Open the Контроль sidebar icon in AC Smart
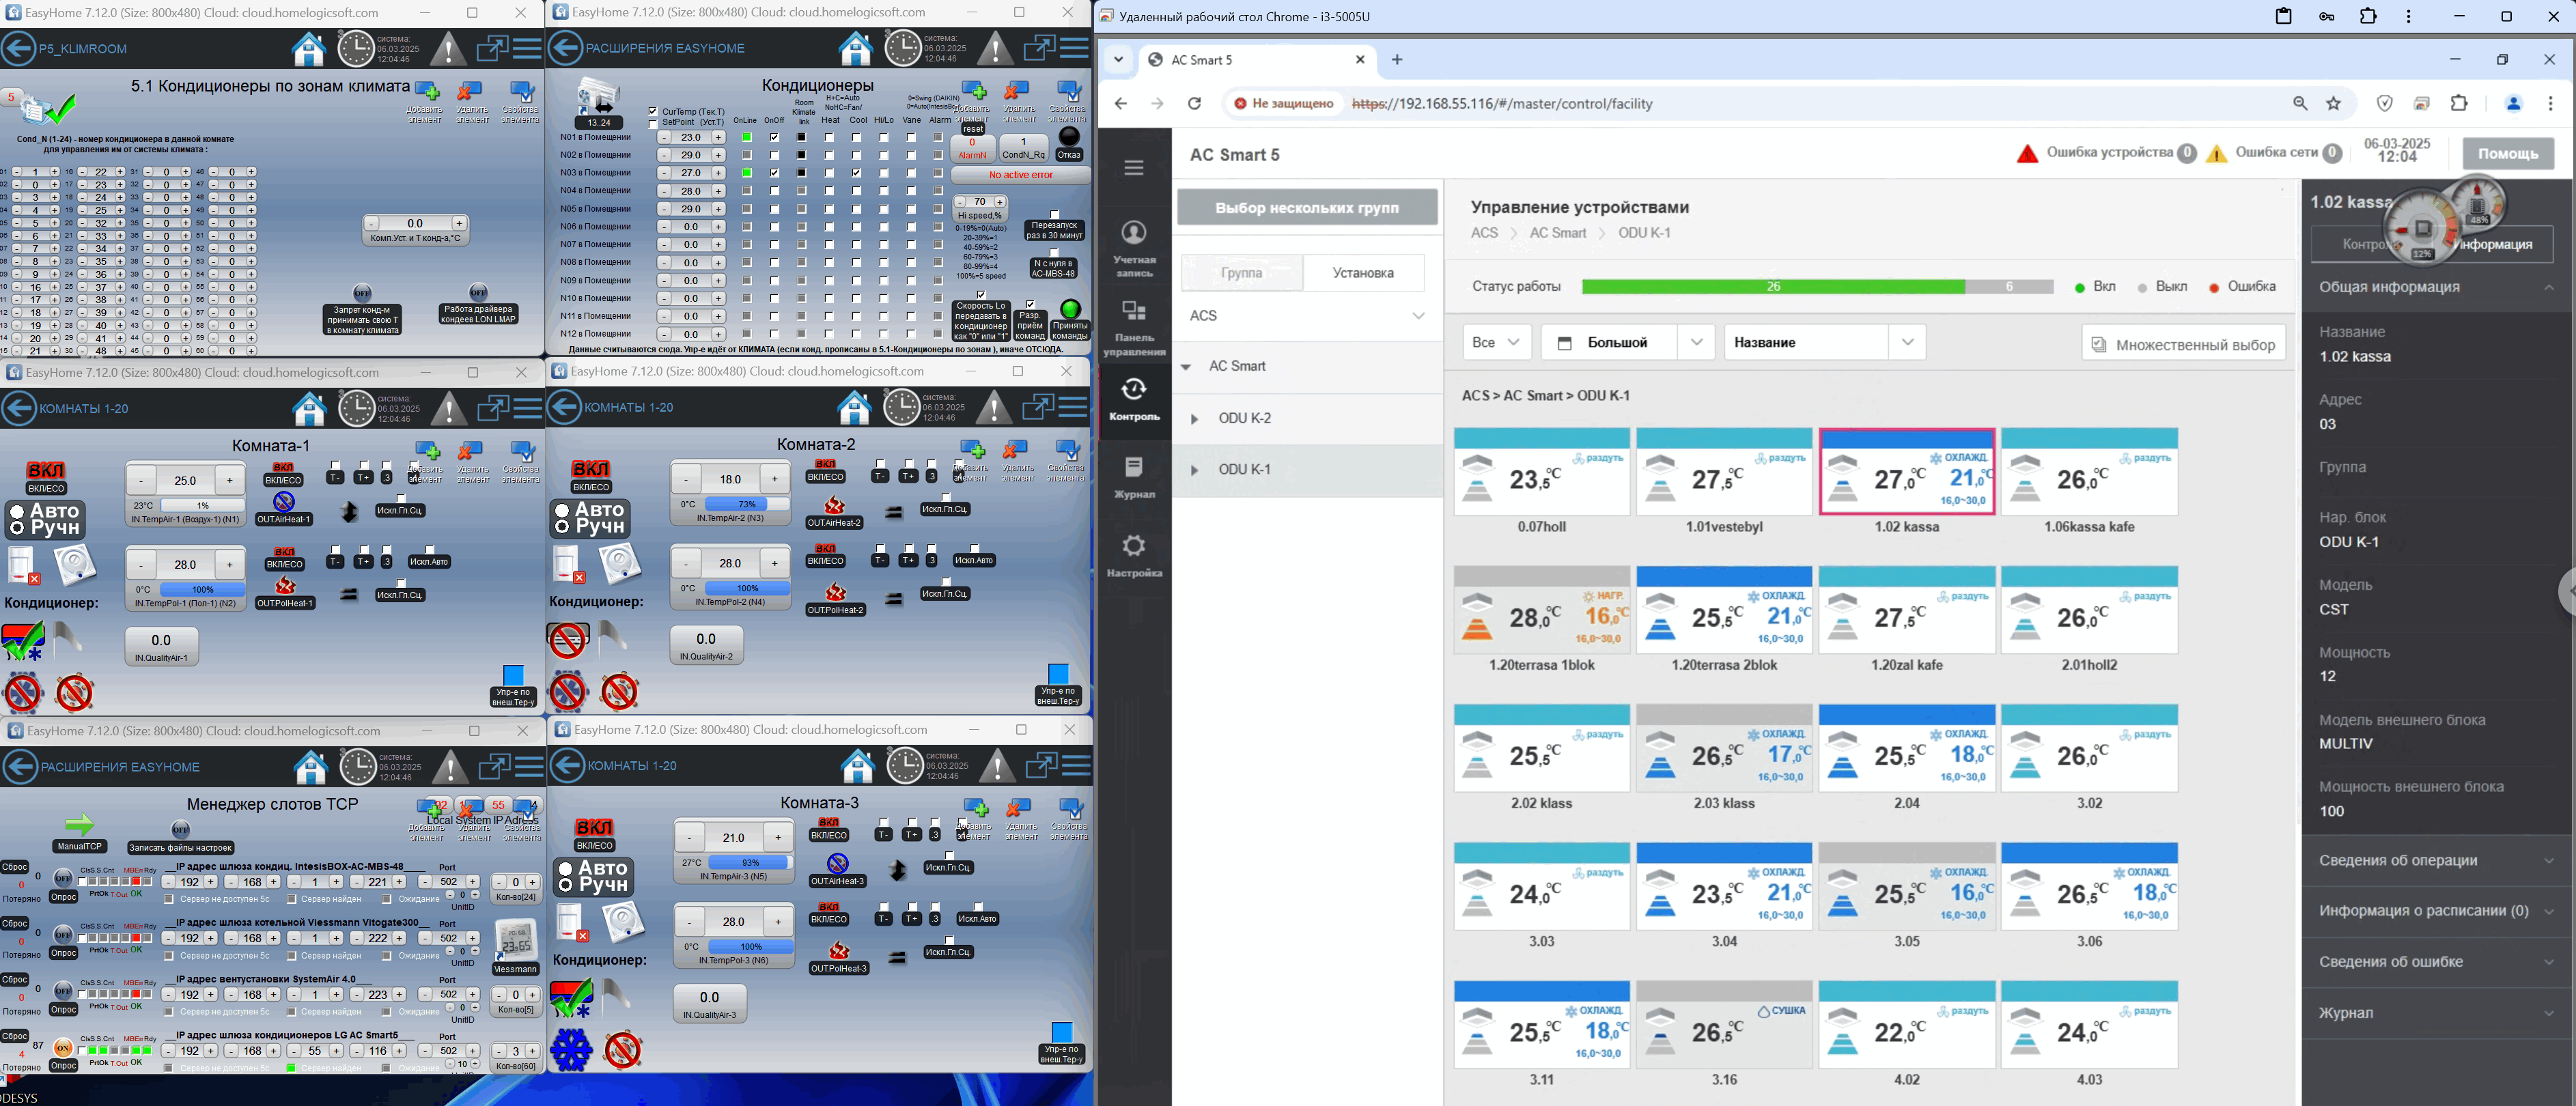The height and width of the screenshot is (1106, 2576). click(1133, 397)
